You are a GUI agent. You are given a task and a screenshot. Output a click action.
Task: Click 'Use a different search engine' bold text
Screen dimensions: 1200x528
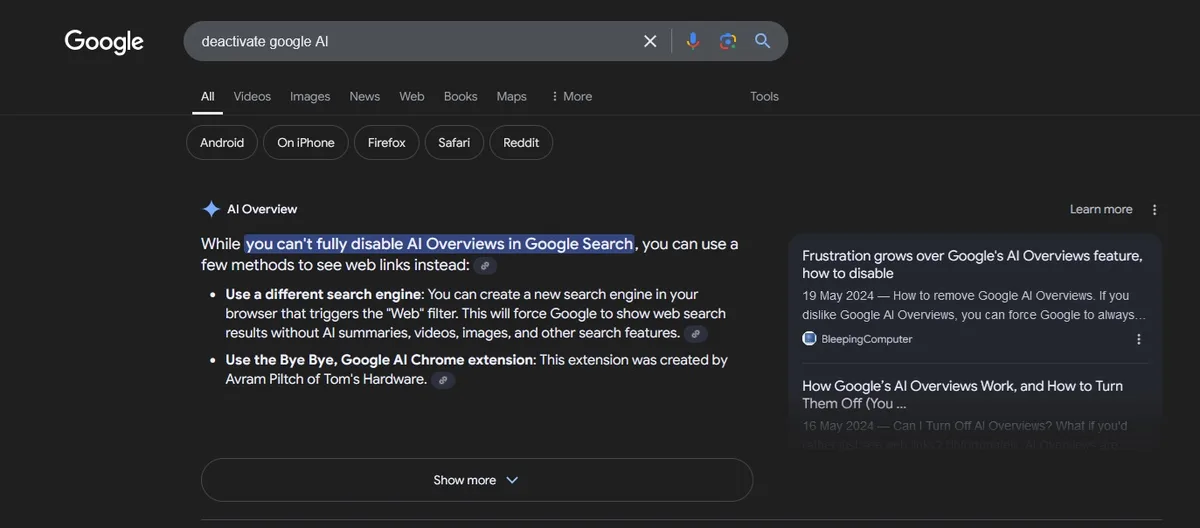(323, 295)
